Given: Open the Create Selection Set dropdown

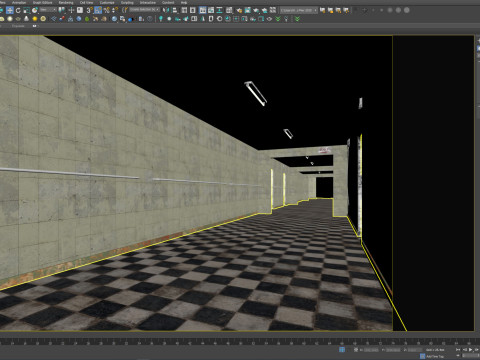Looking at the screenshot, I should (144, 10).
